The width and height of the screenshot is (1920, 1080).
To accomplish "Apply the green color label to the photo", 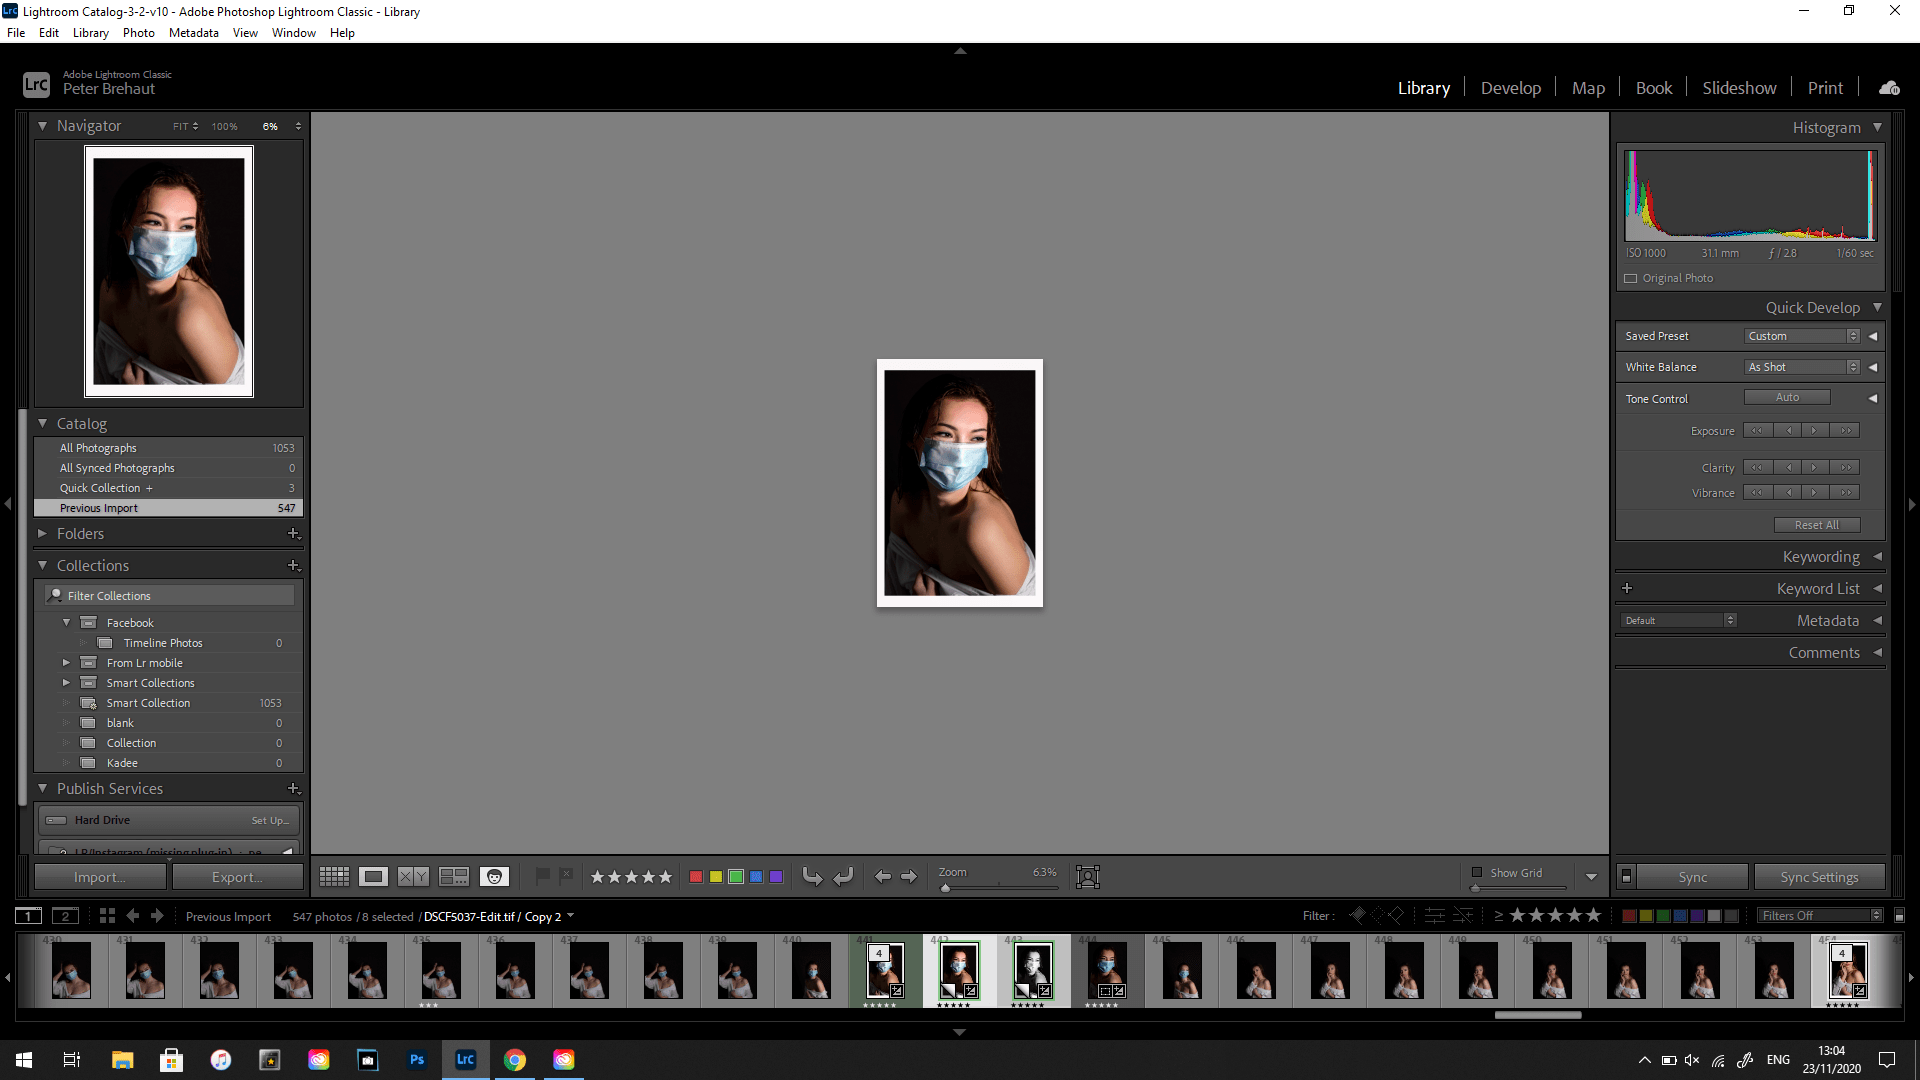I will tap(737, 877).
